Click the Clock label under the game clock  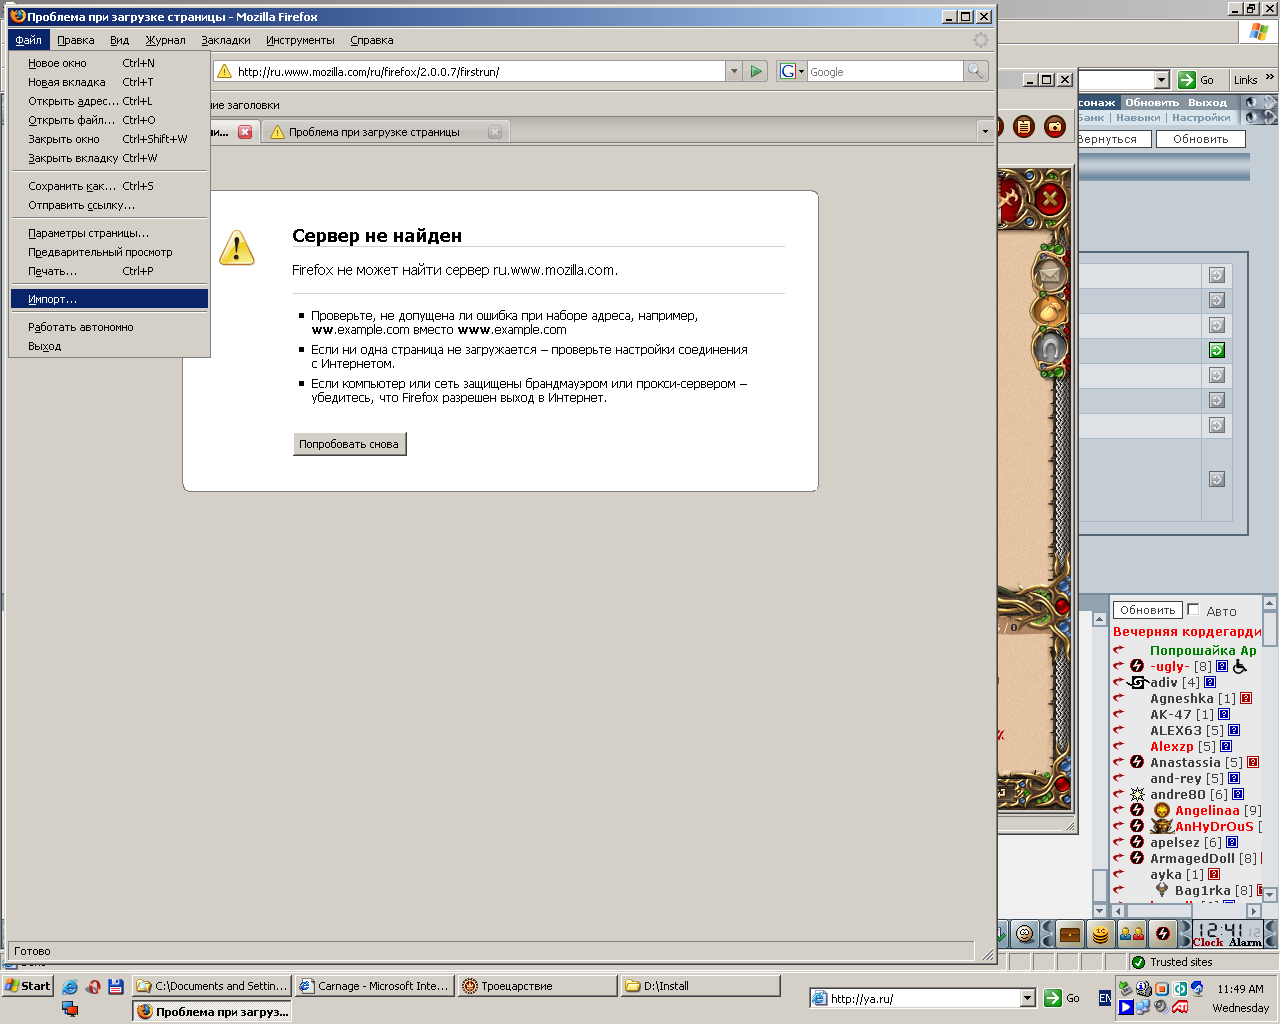click(x=1208, y=942)
